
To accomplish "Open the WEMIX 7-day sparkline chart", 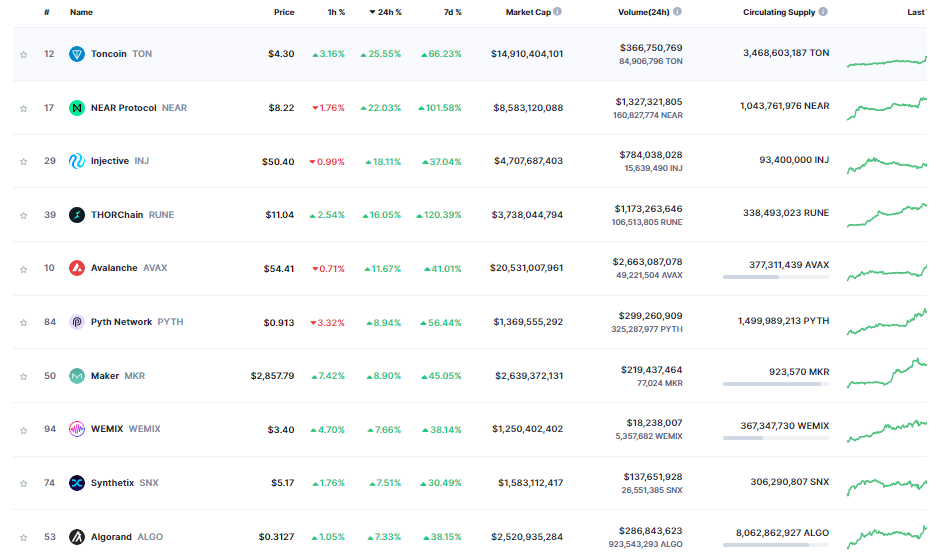I will pos(886,430).
